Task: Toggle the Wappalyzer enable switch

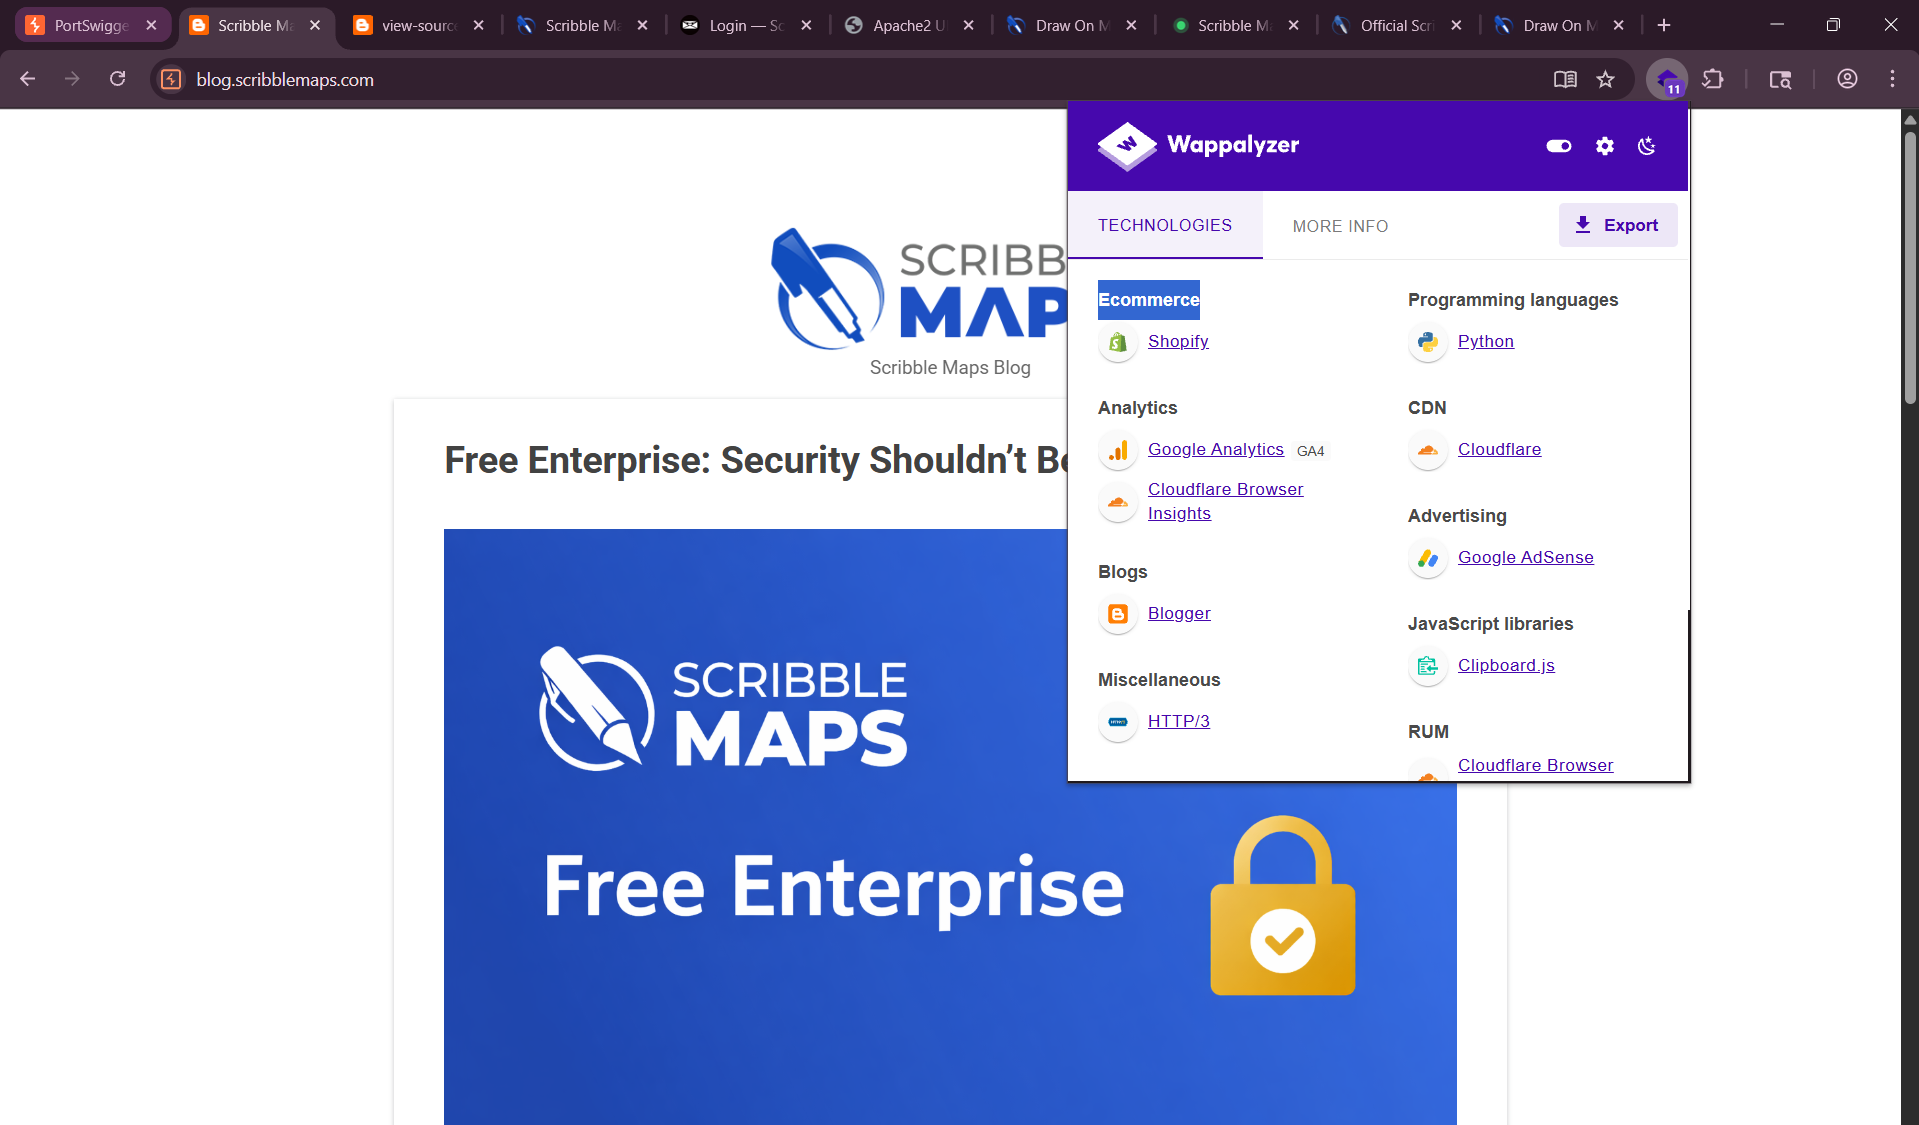Action: click(x=1558, y=146)
